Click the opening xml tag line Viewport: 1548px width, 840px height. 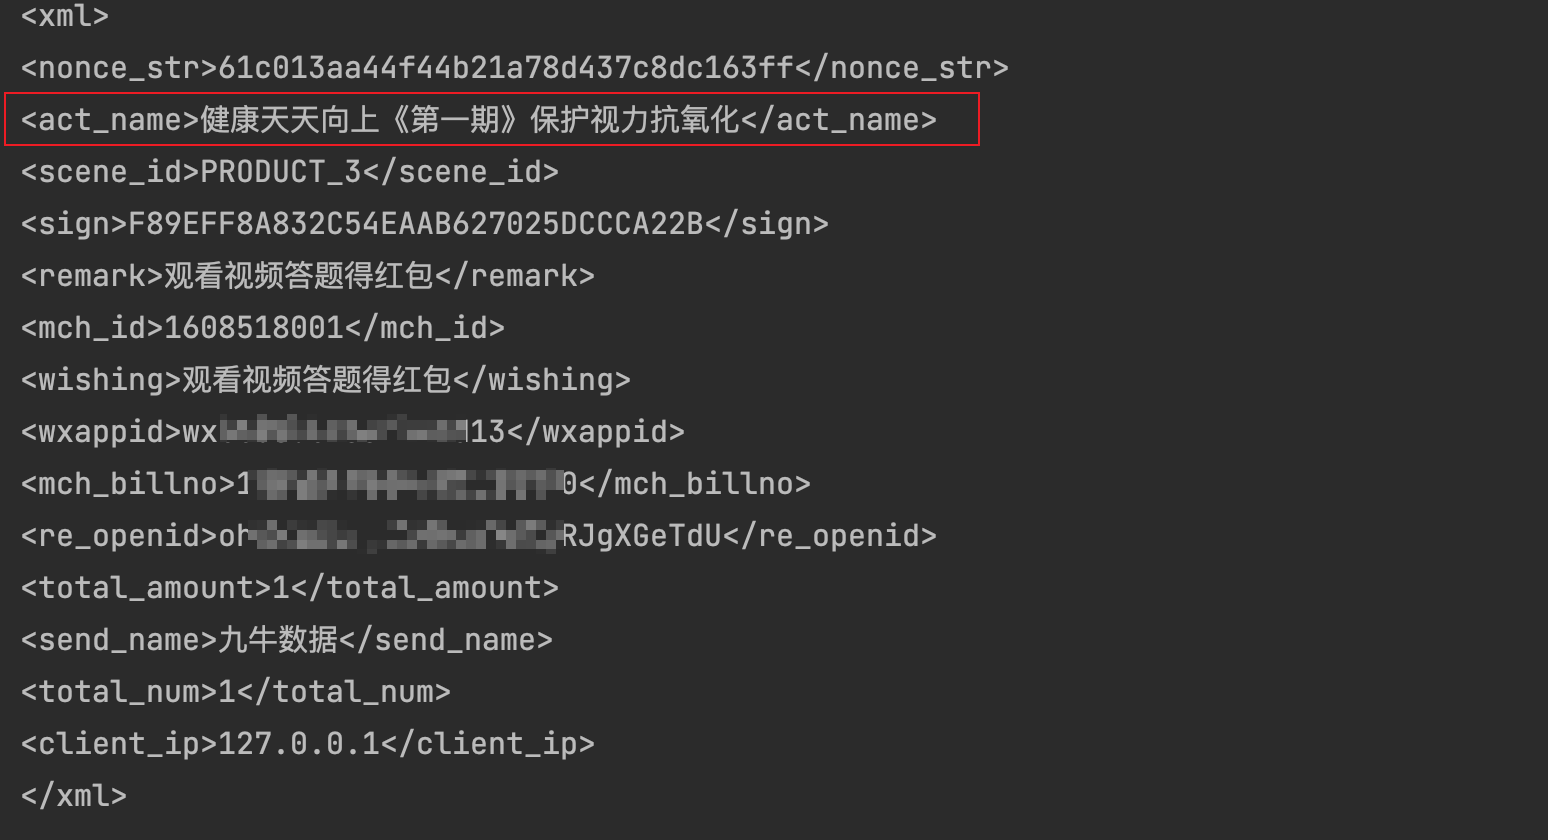65,16
